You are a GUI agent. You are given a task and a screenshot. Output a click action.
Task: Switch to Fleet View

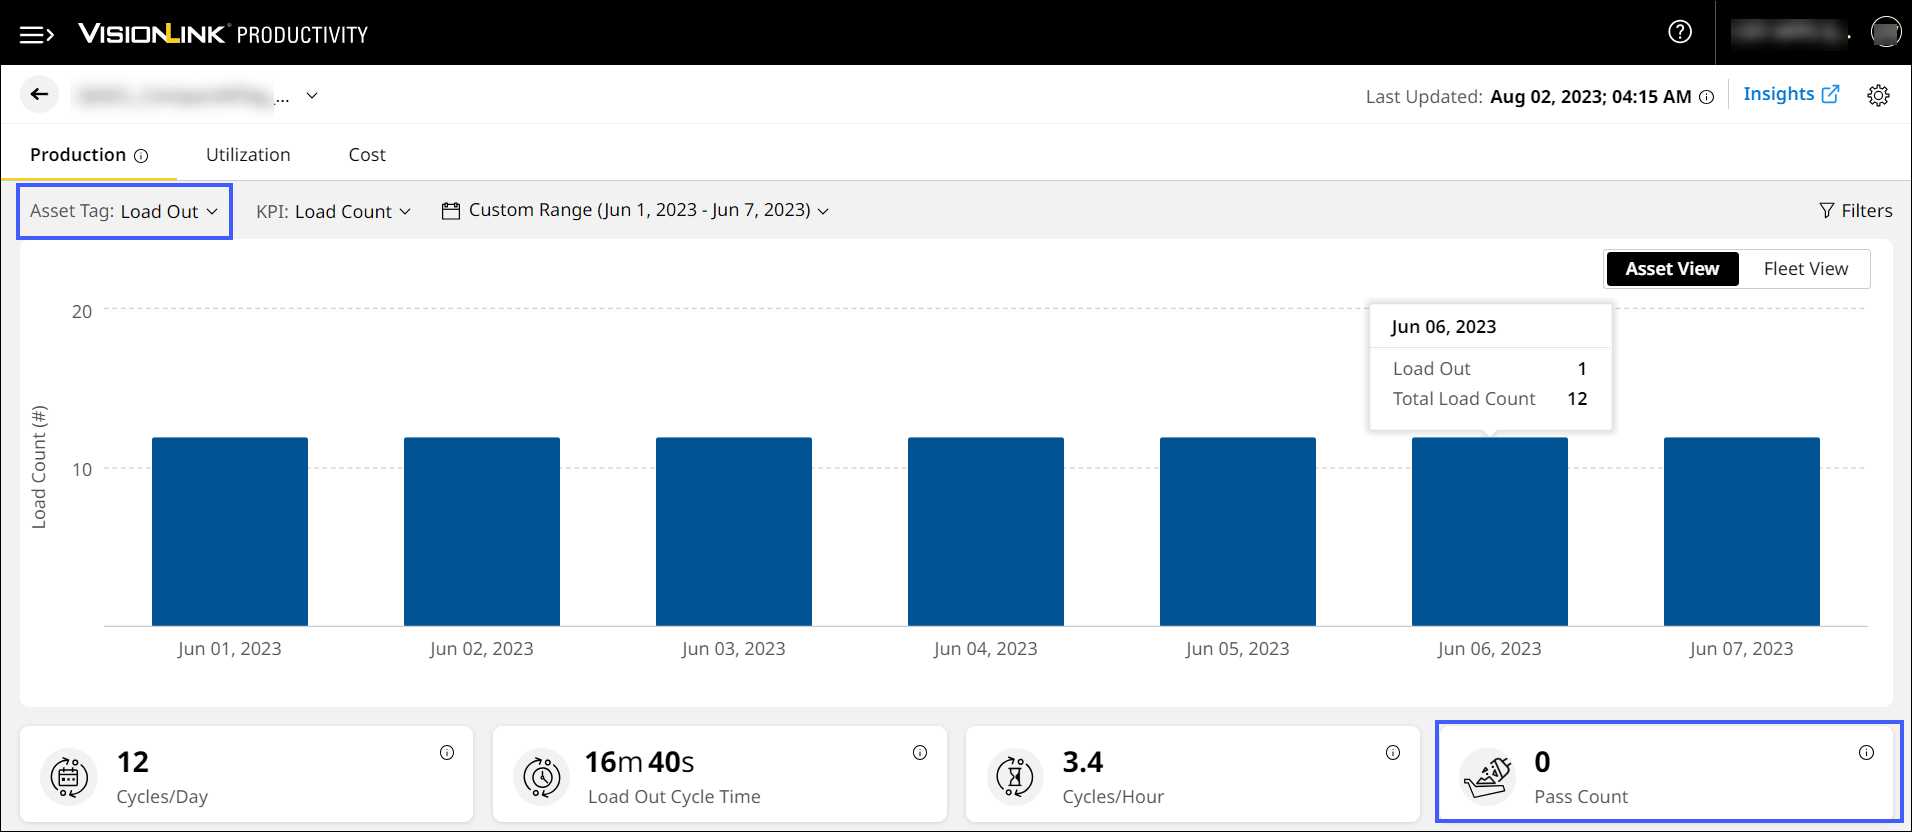(1805, 269)
